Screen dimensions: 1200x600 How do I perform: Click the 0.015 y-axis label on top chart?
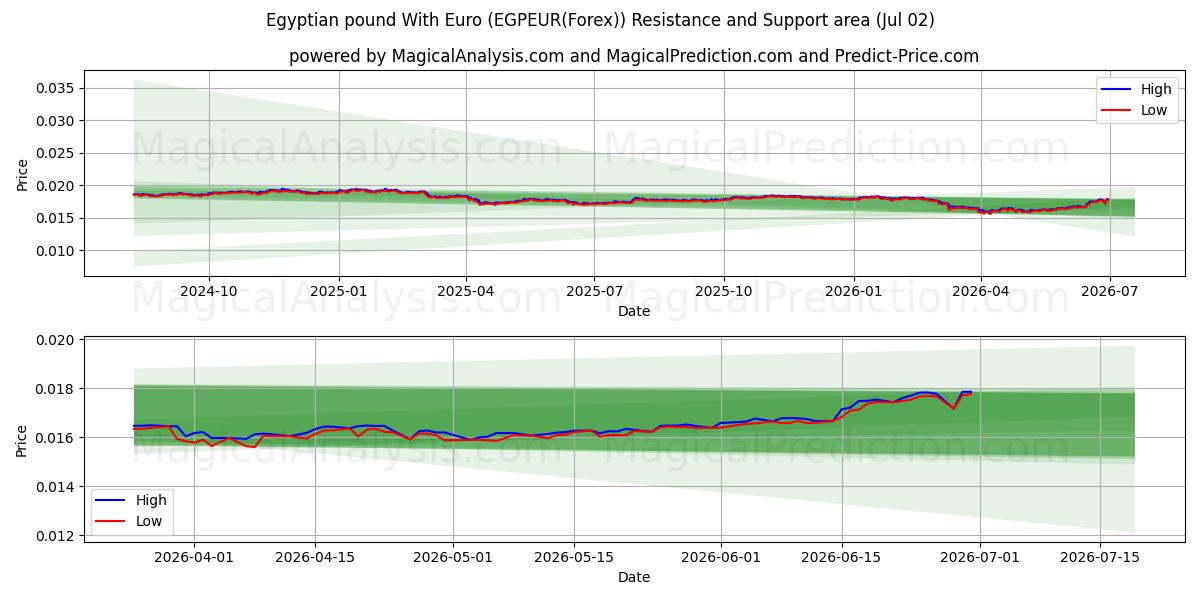click(x=55, y=218)
